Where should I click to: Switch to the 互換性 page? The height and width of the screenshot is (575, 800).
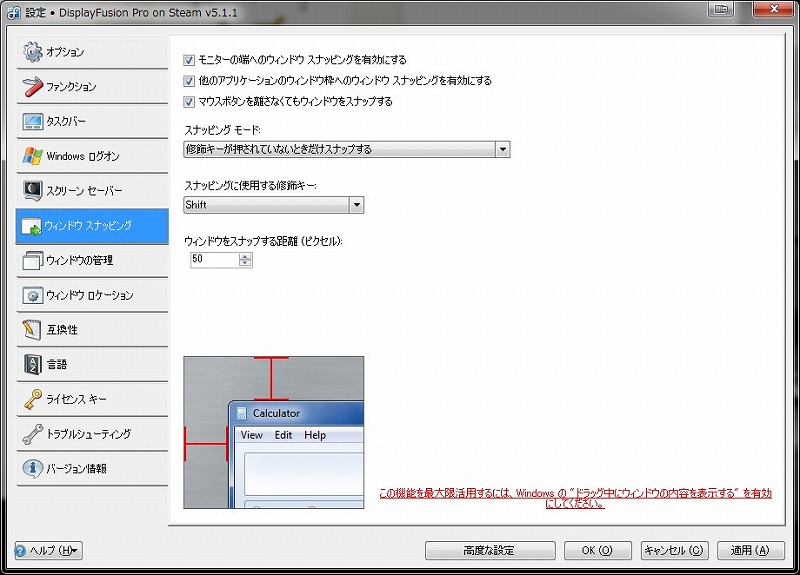(x=92, y=330)
